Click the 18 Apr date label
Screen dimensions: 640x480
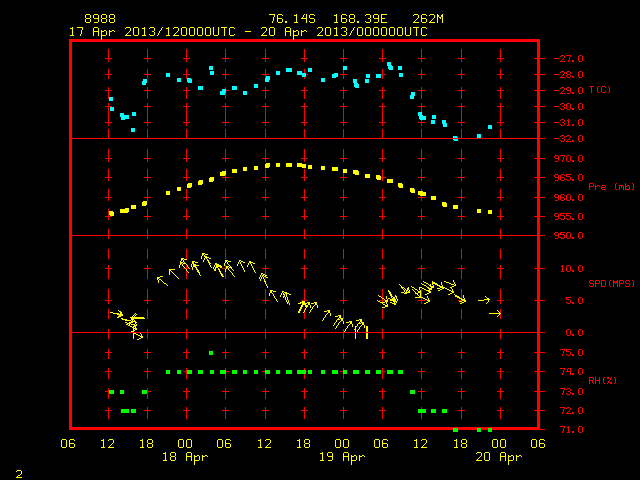pos(185,457)
